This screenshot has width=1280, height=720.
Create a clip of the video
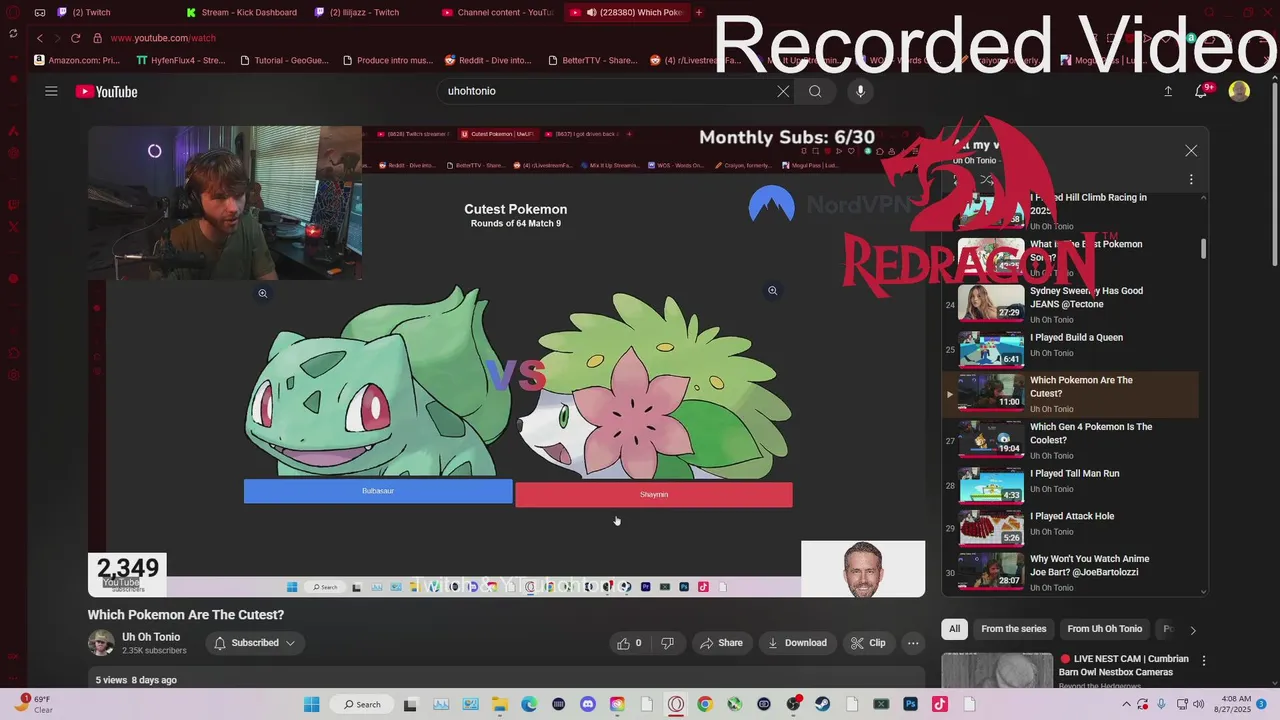click(x=868, y=643)
